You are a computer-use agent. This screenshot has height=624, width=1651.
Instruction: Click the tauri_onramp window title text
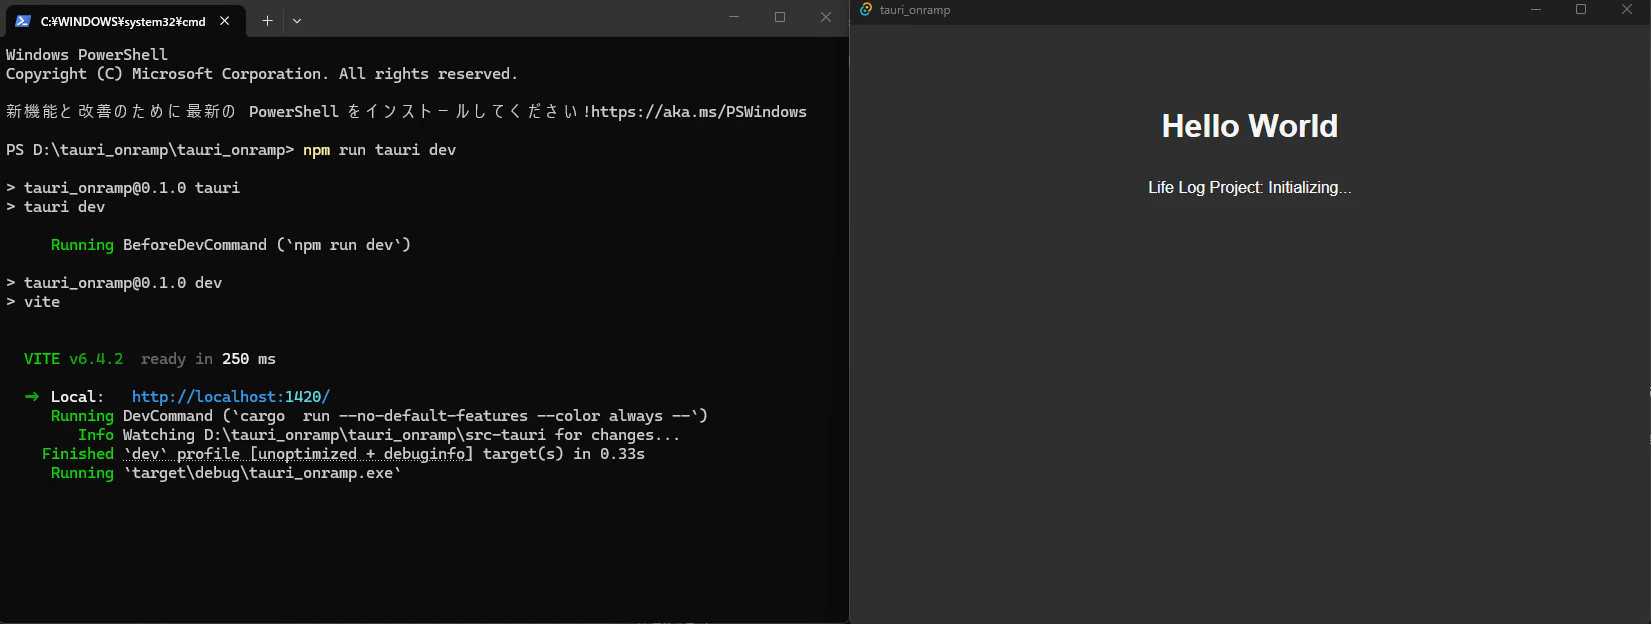pyautogui.click(x=915, y=10)
